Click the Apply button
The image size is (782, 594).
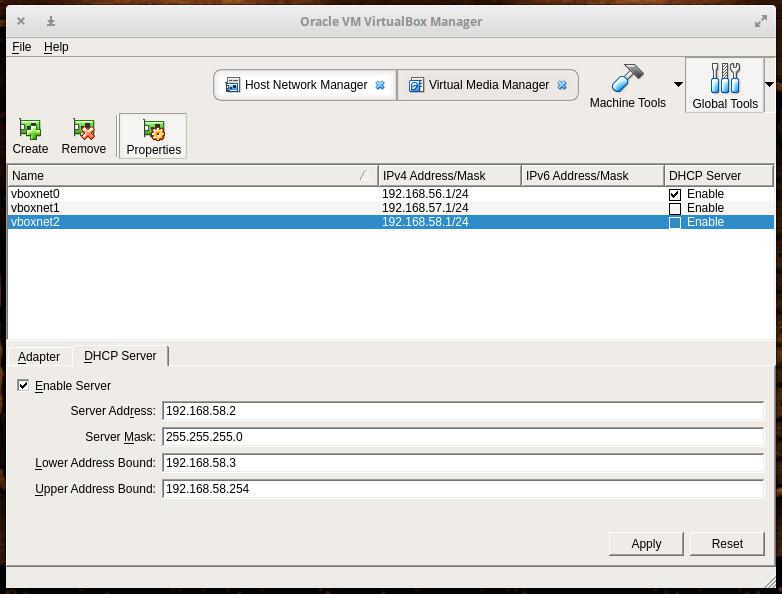[x=646, y=544]
